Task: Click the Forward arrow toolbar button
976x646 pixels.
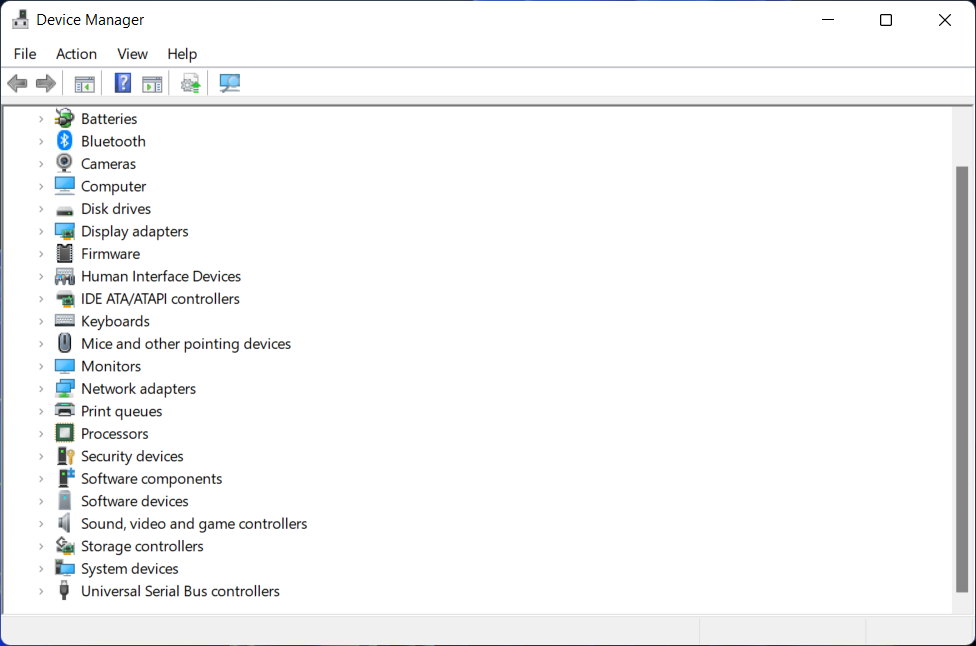Action: click(x=45, y=84)
